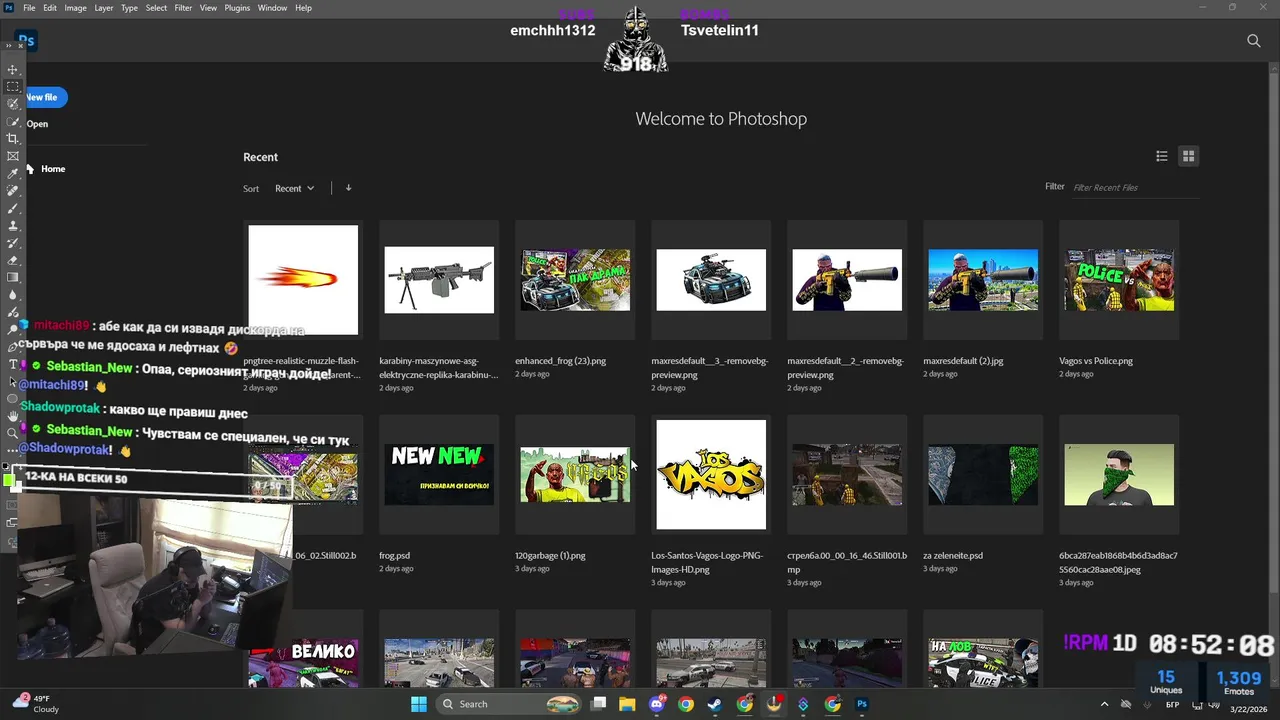Click the Filter Recent Files input field

[1134, 188]
